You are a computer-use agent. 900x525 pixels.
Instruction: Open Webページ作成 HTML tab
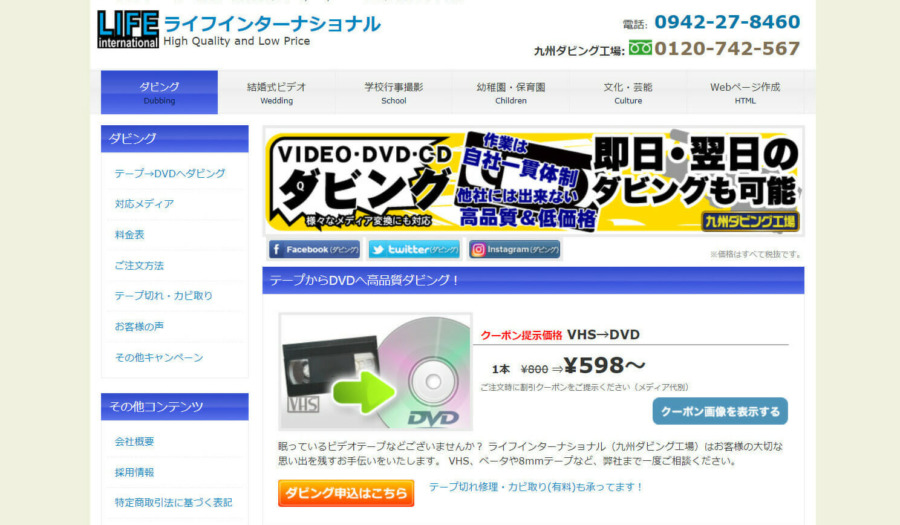[745, 92]
